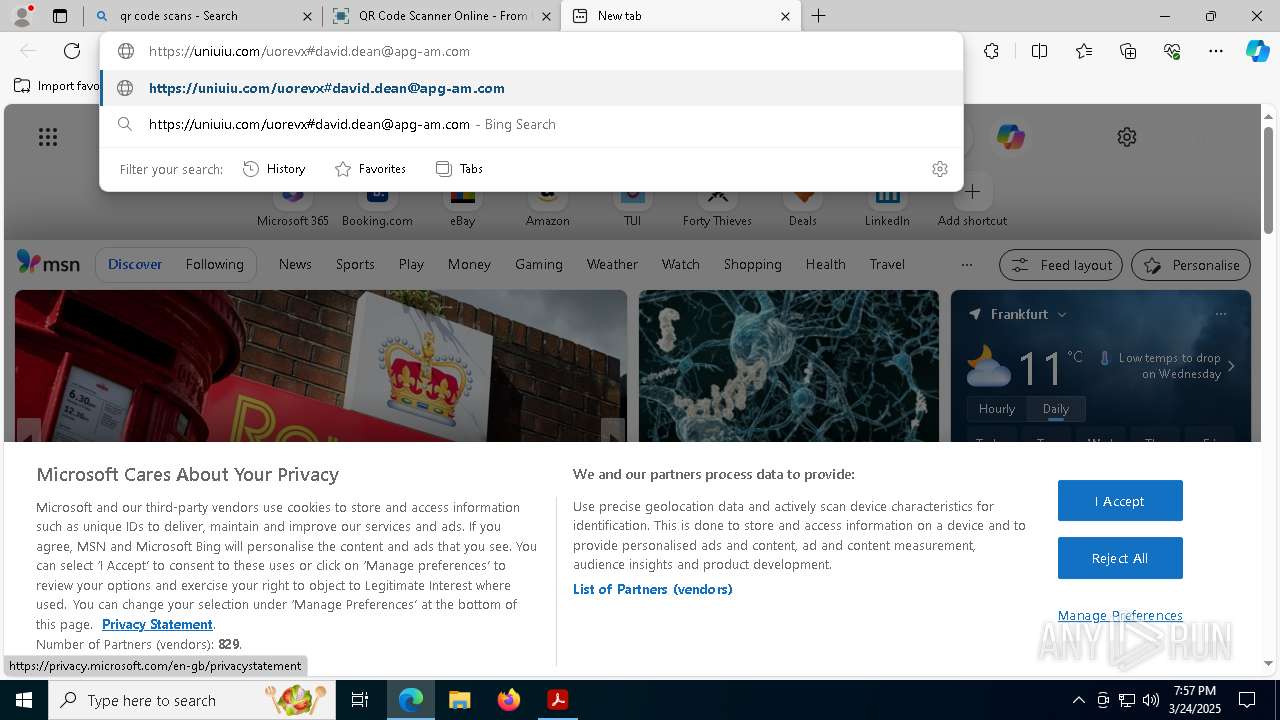This screenshot has height=720, width=1280.
Task: Open List of Partners (vendors) link
Action: (653, 589)
